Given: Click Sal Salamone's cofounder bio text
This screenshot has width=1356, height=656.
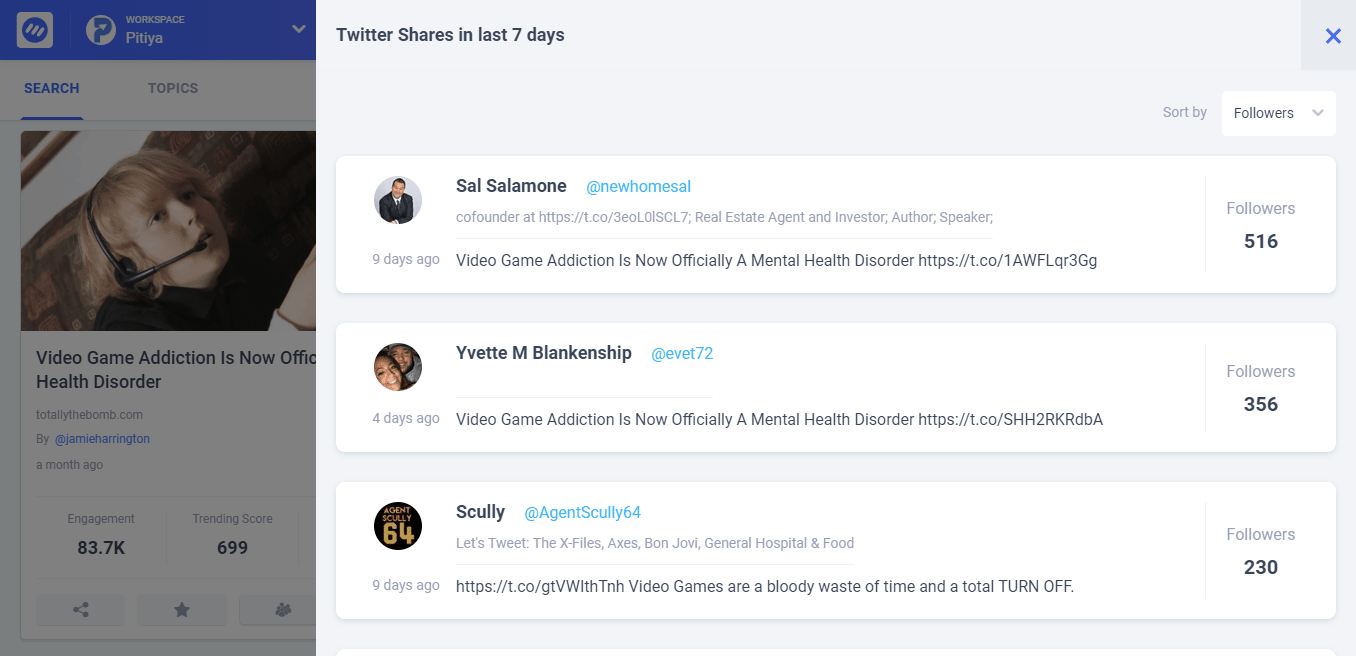Looking at the screenshot, I should coord(724,217).
